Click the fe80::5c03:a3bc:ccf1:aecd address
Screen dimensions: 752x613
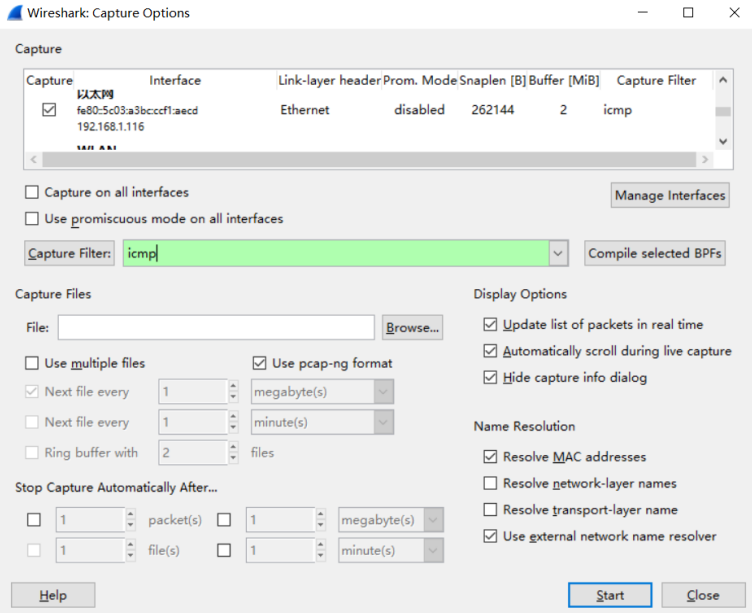tap(137, 110)
